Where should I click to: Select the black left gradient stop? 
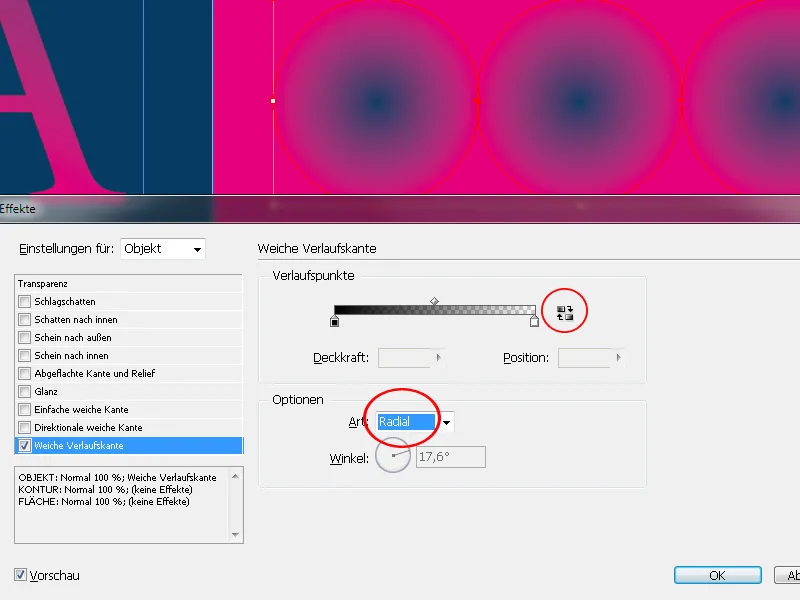click(x=335, y=321)
